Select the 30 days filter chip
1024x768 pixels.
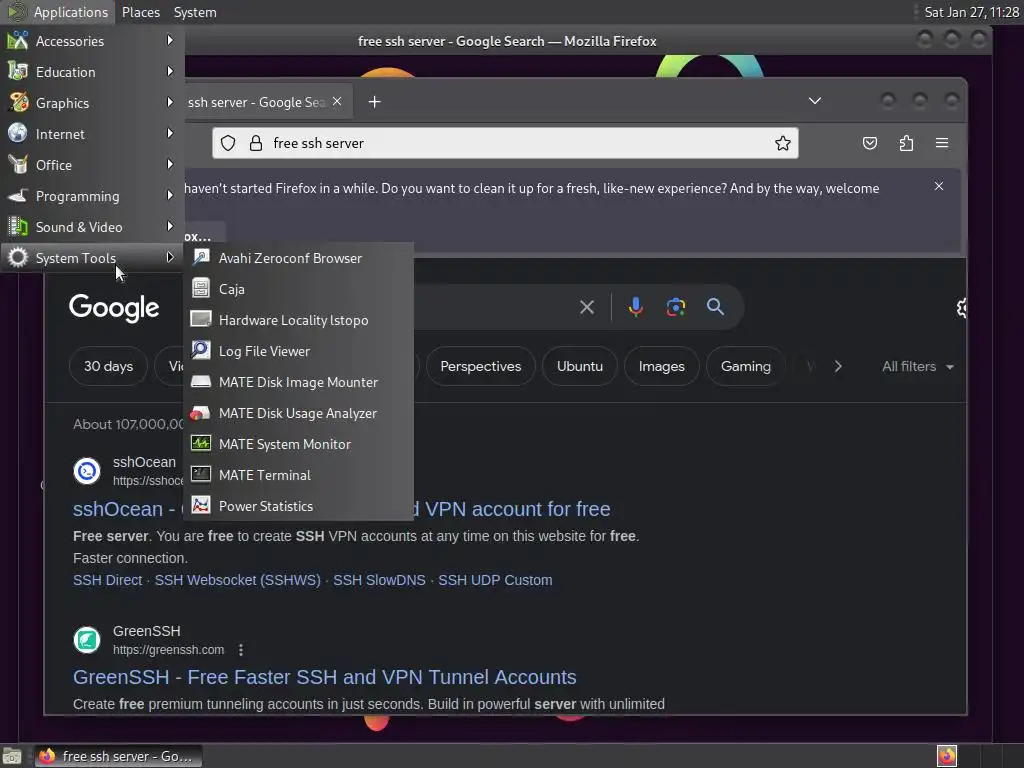[x=108, y=366]
